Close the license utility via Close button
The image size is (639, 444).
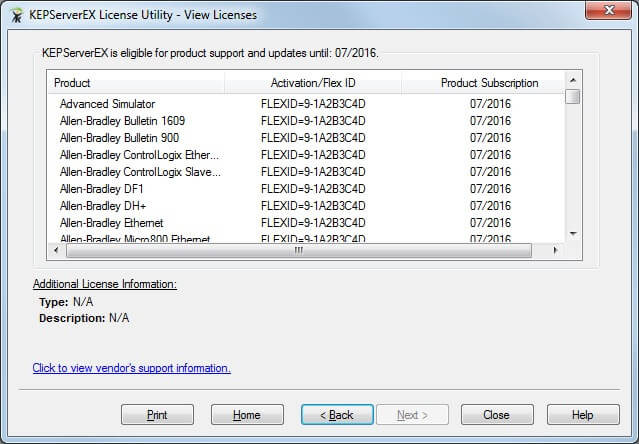point(496,415)
